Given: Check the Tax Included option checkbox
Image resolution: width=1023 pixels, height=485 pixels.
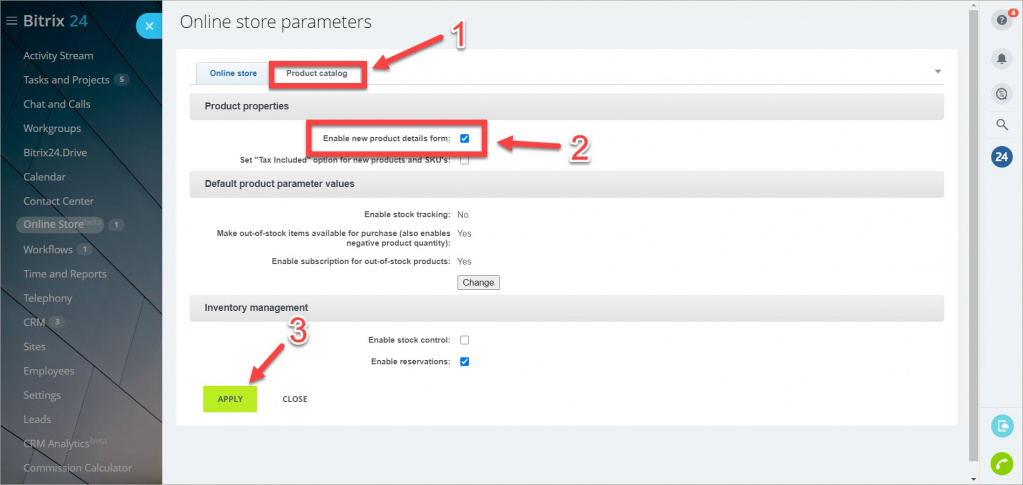Looking at the screenshot, I should (x=465, y=160).
